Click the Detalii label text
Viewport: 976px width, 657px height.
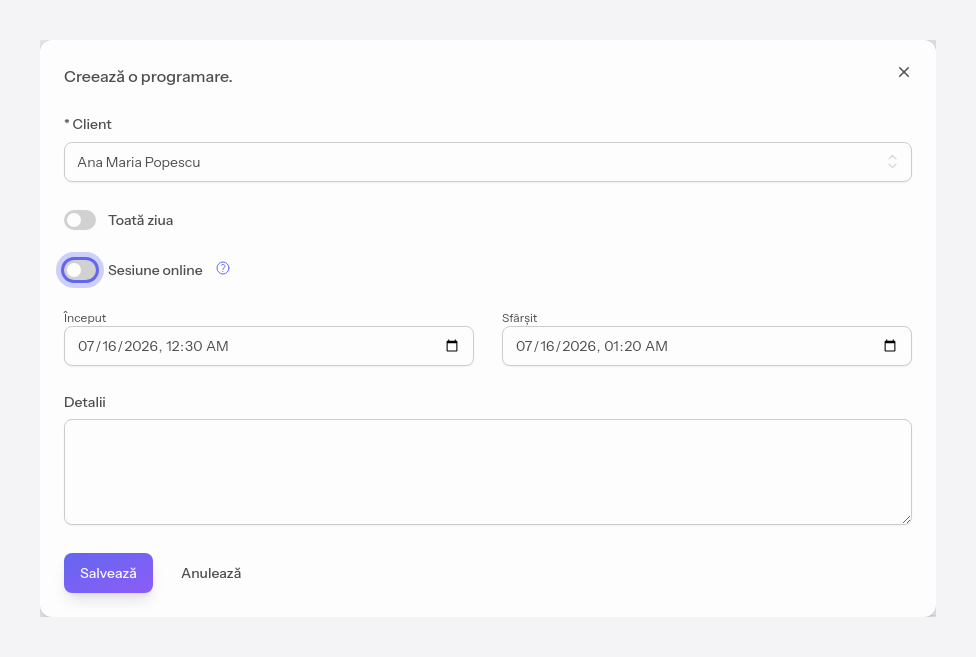85,403
